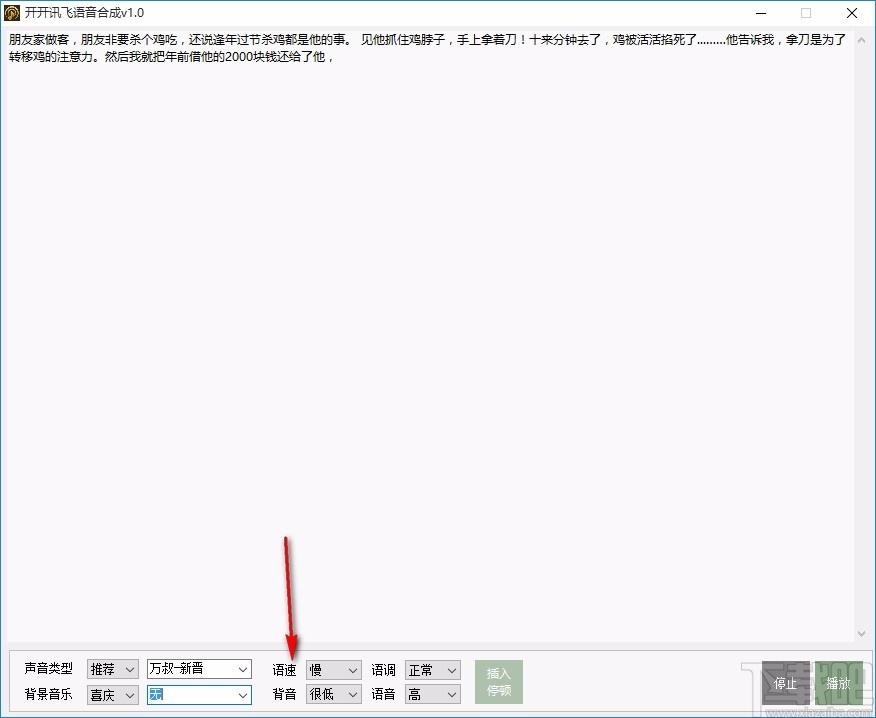876x718 pixels.
Task: Click the 声音类型 label
Action: click(49, 668)
